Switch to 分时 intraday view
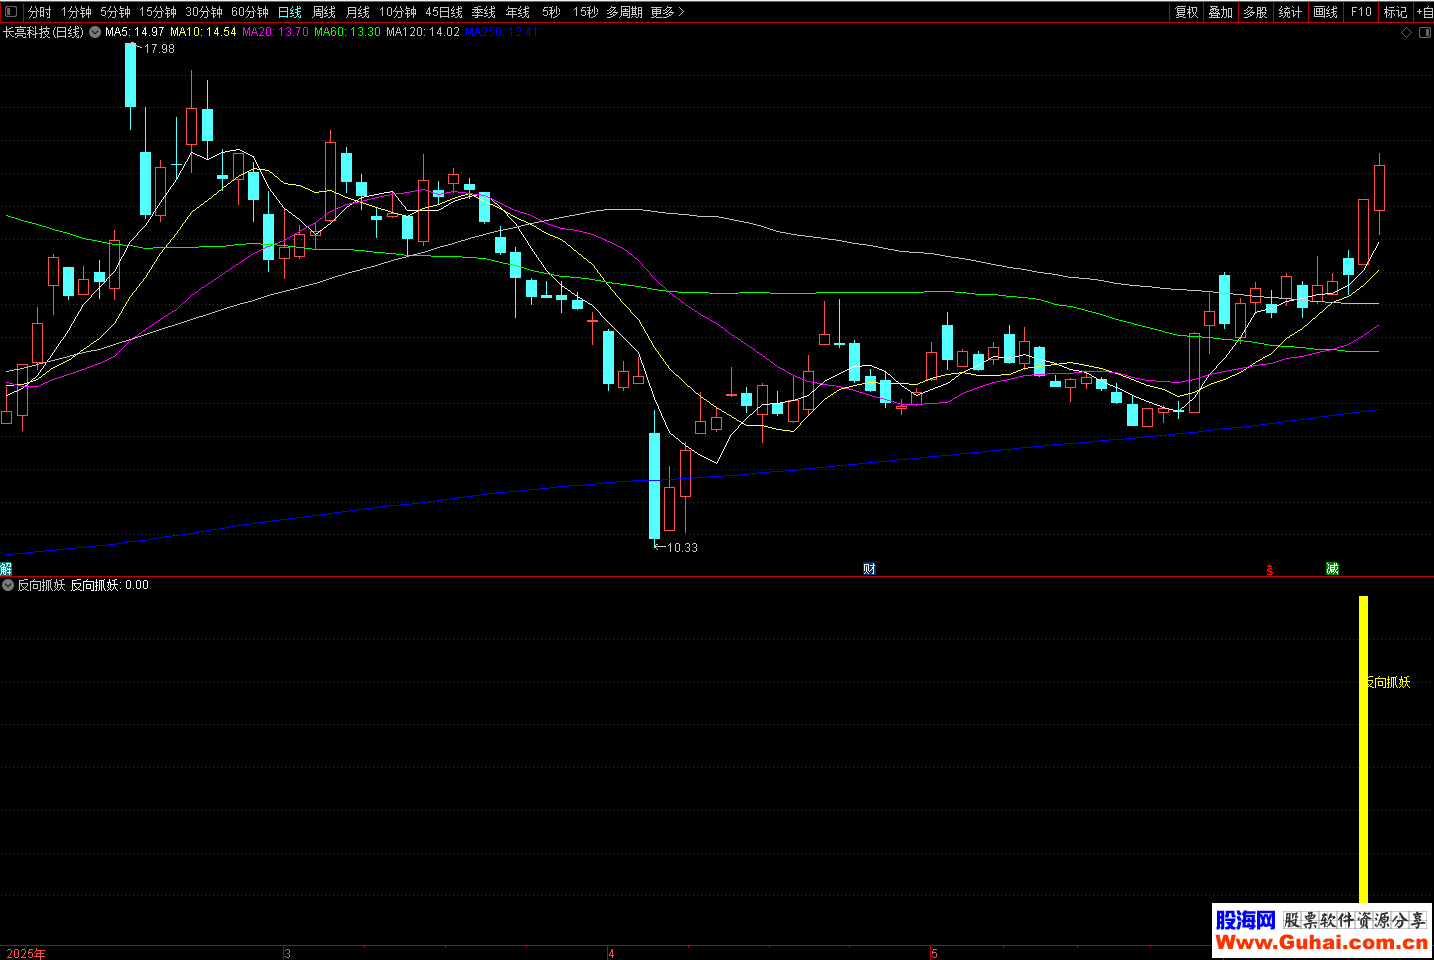1434x960 pixels. (40, 12)
